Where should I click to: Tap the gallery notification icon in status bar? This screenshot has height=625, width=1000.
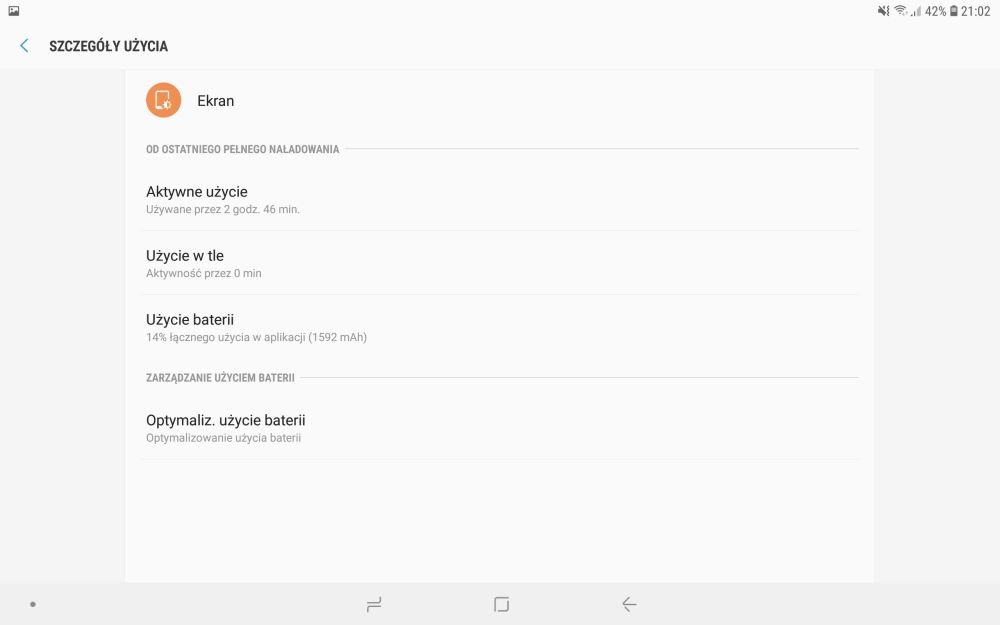[13, 11]
